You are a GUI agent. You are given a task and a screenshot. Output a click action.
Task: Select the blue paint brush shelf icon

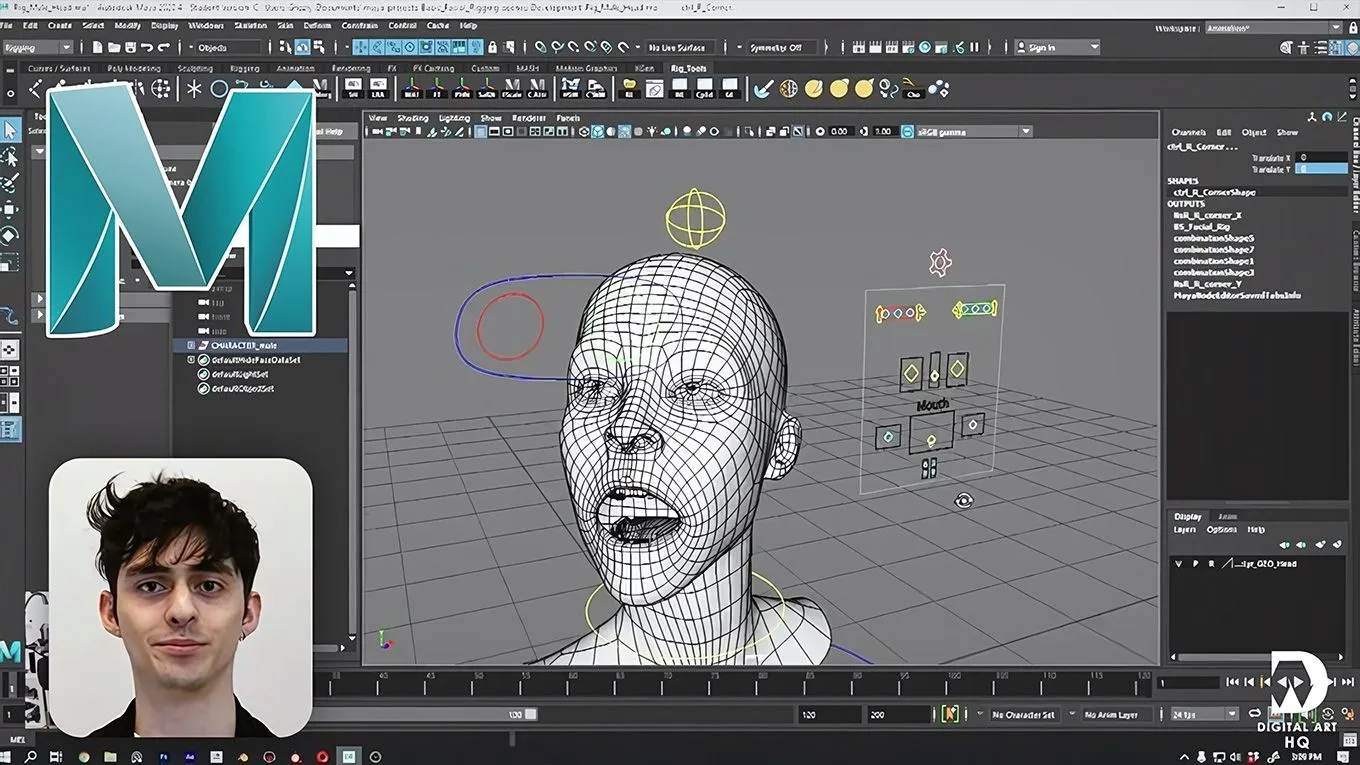coord(762,89)
